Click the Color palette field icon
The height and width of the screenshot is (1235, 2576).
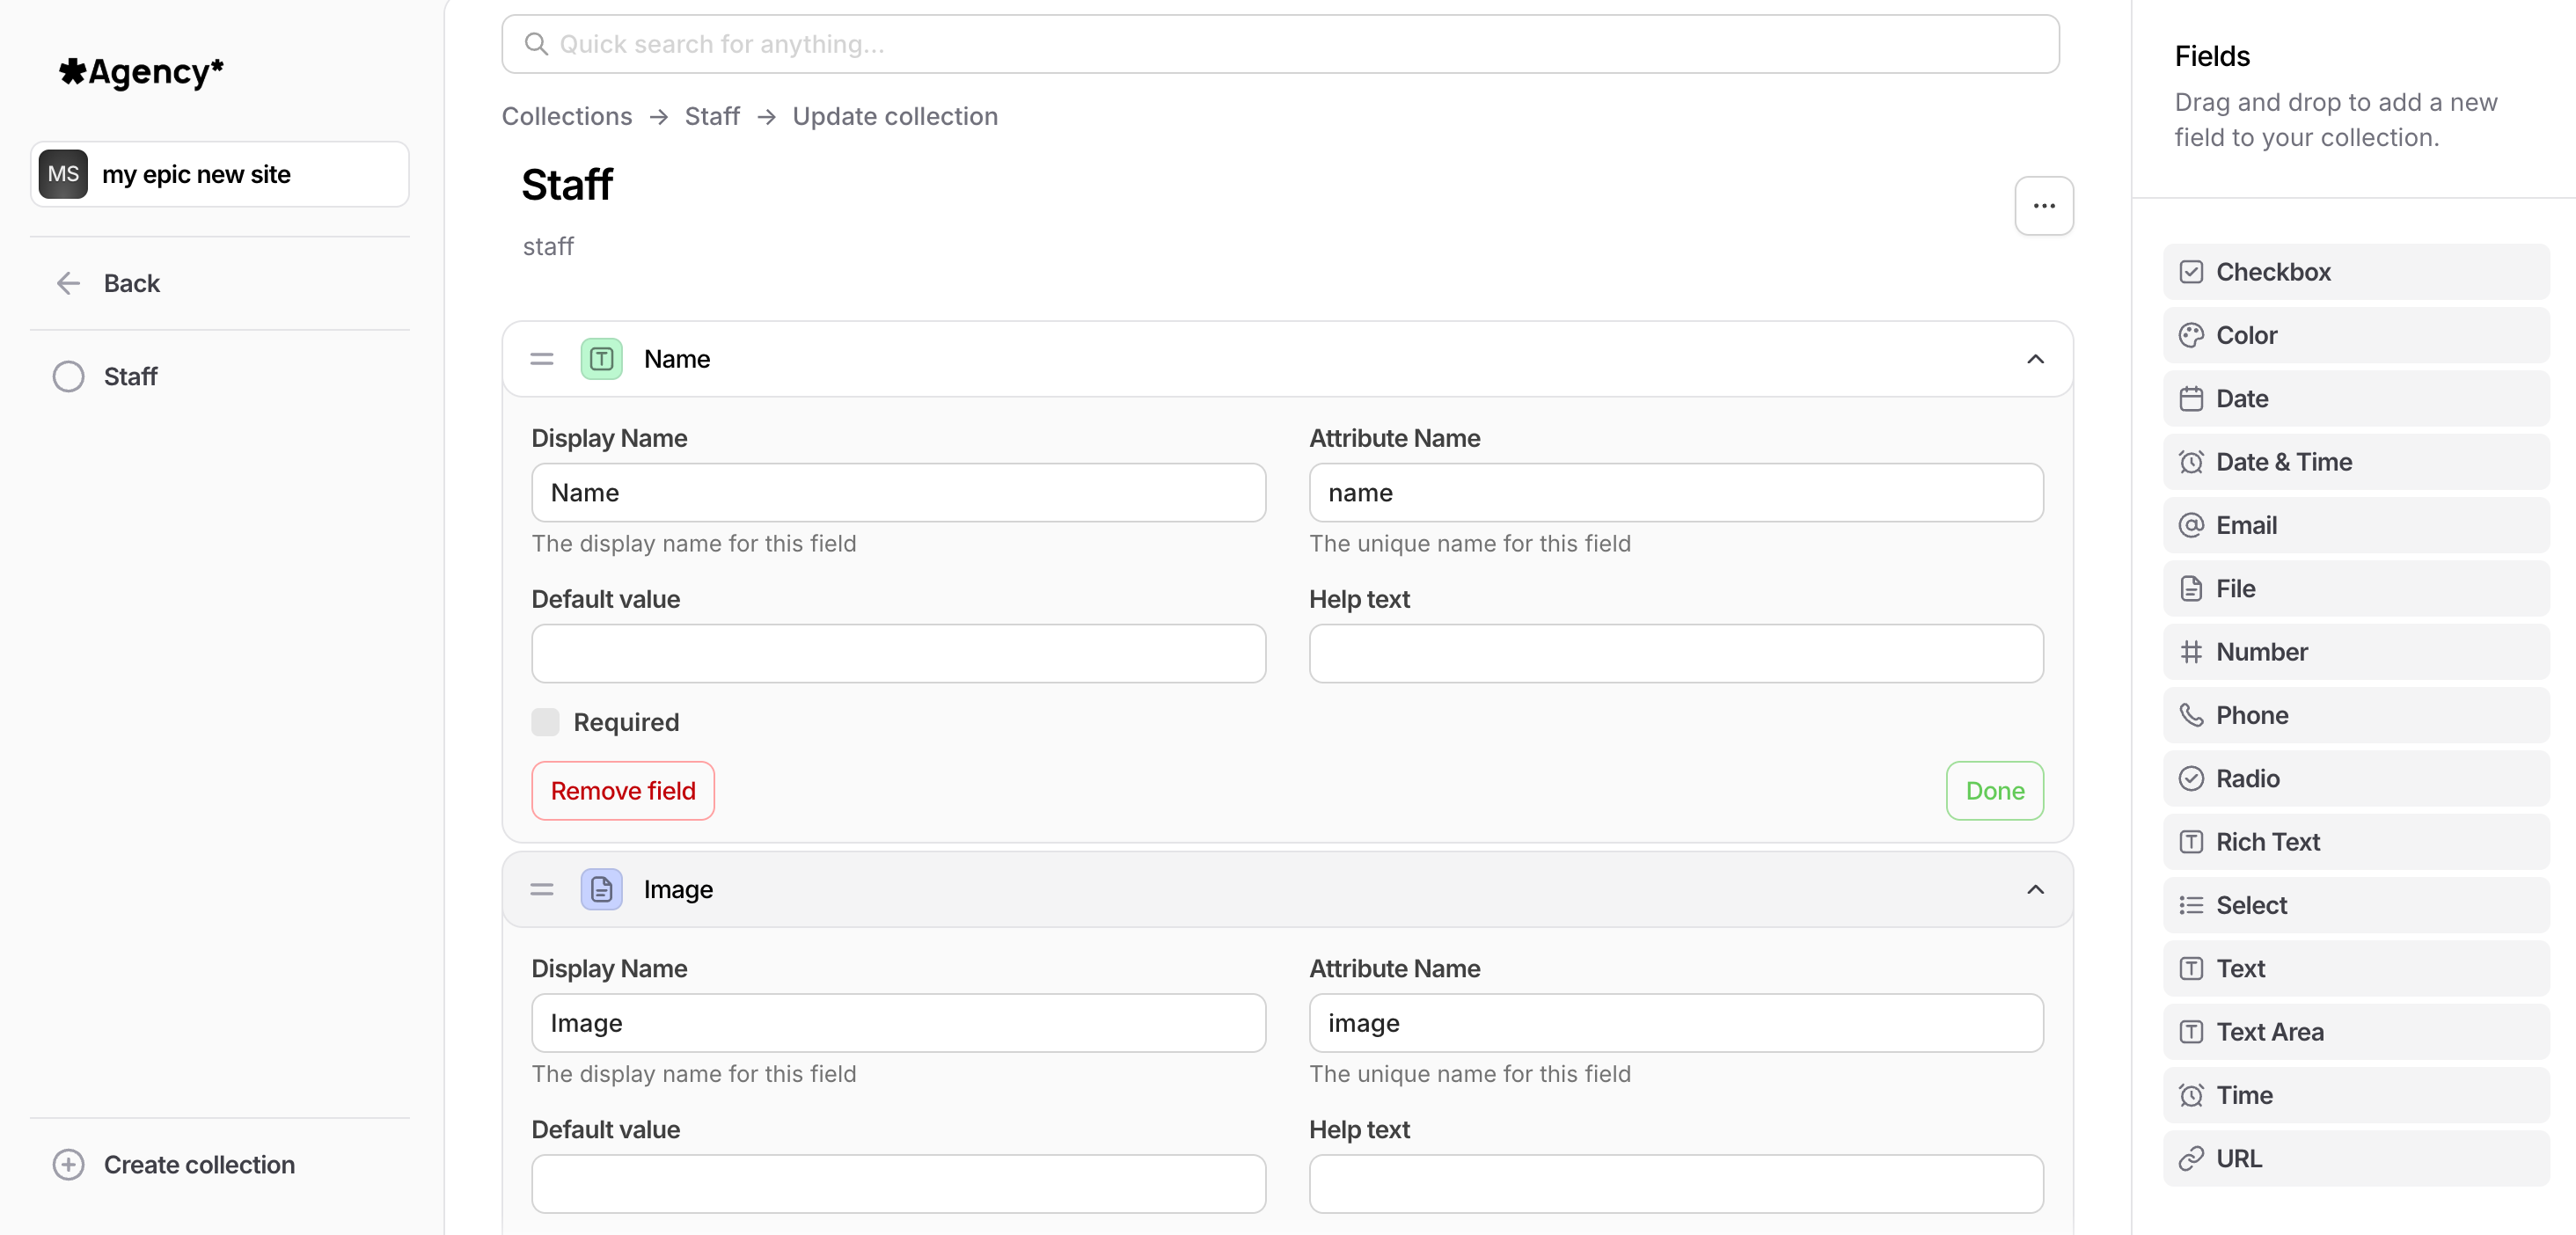click(2190, 335)
